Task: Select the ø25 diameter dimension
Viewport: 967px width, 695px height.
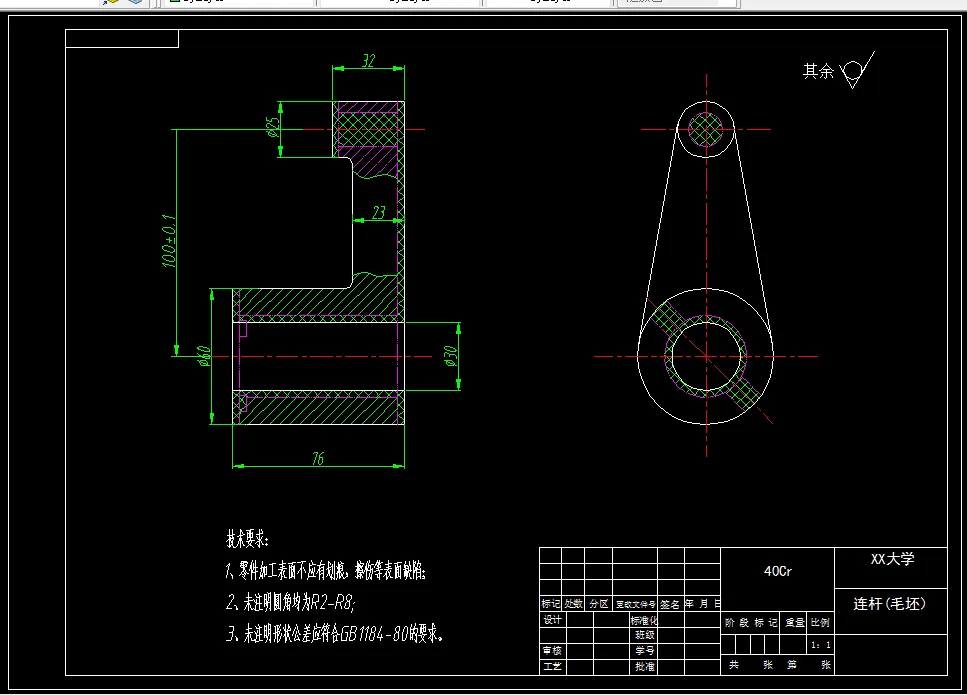Action: tap(273, 126)
